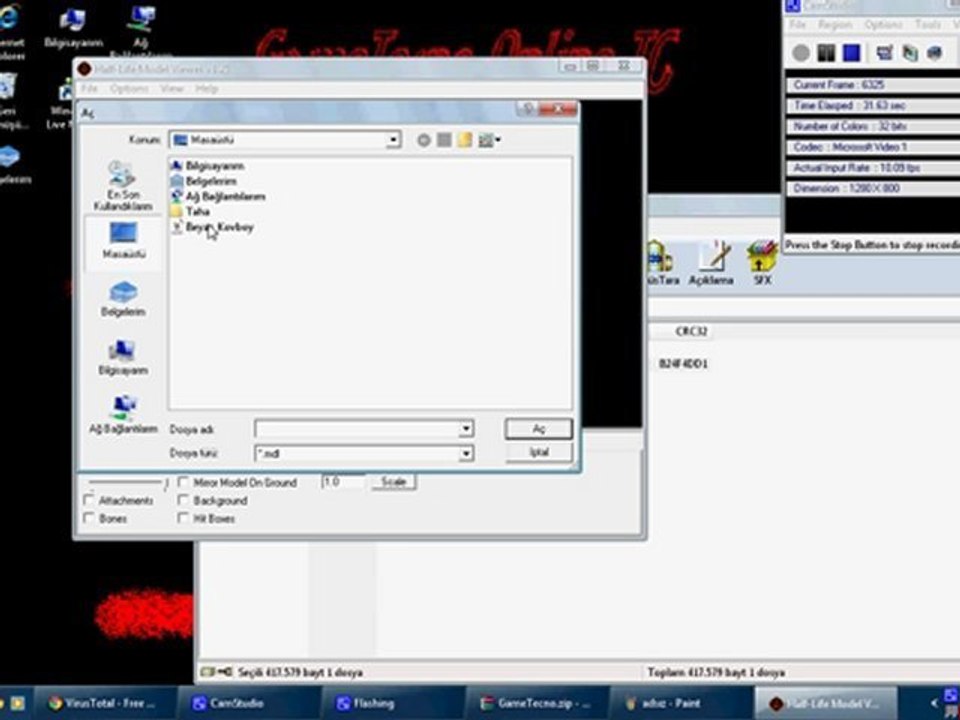
Task: Click the Internet Explorer desktop icon
Action: (x=11, y=31)
